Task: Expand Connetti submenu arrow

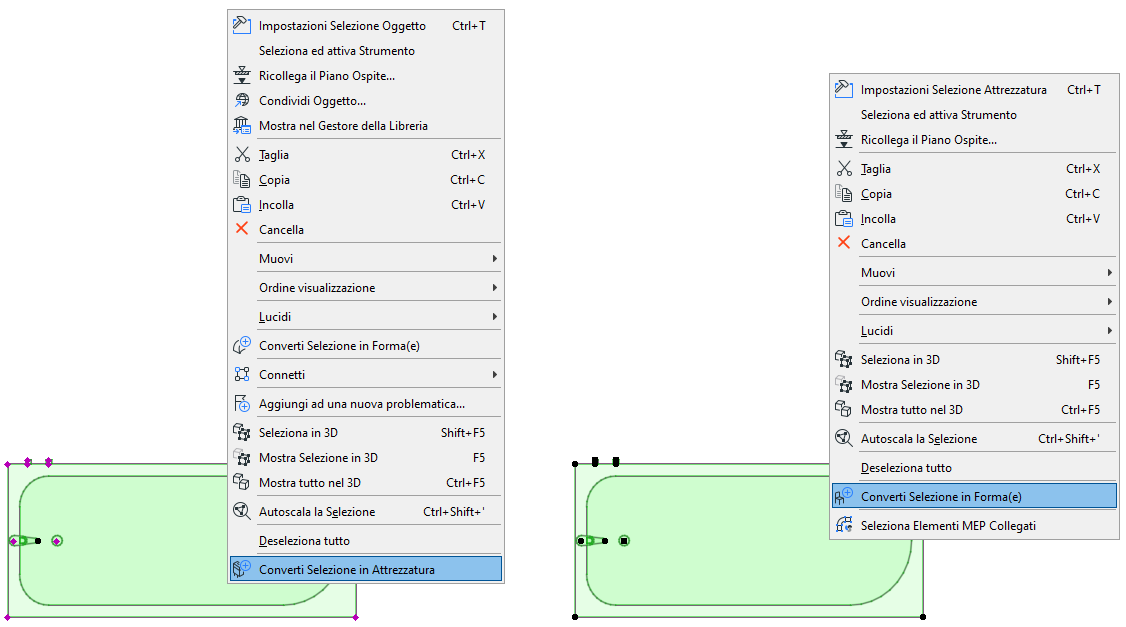Action: pos(495,374)
